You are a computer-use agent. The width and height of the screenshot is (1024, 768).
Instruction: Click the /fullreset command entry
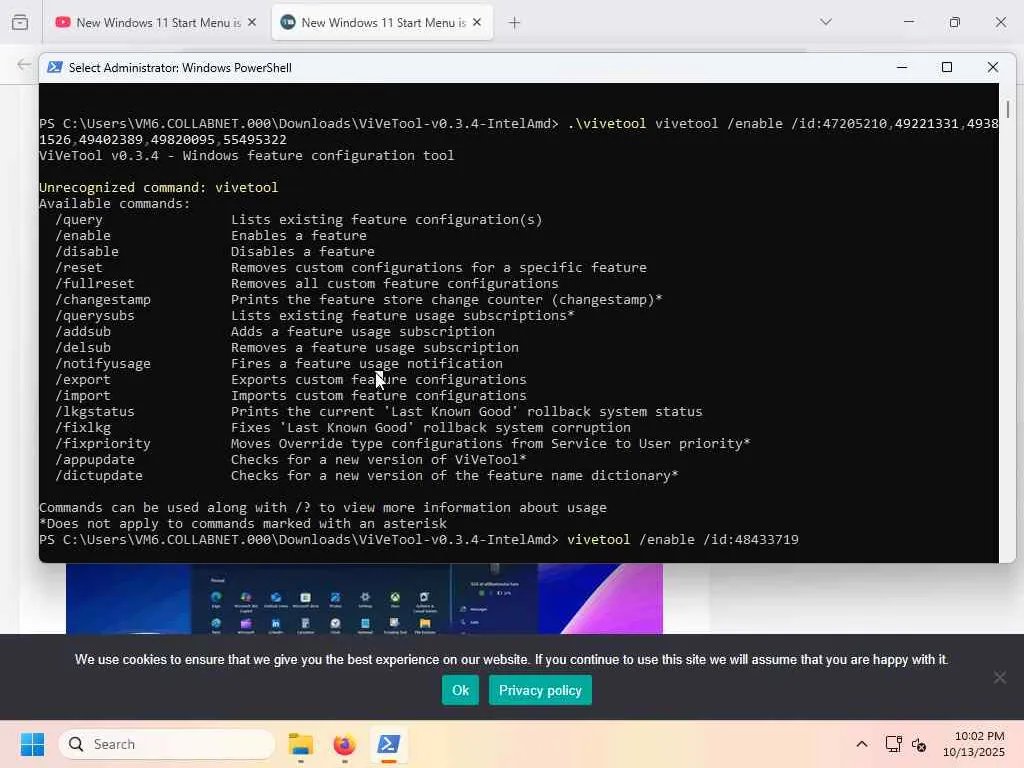pyautogui.click(x=307, y=283)
